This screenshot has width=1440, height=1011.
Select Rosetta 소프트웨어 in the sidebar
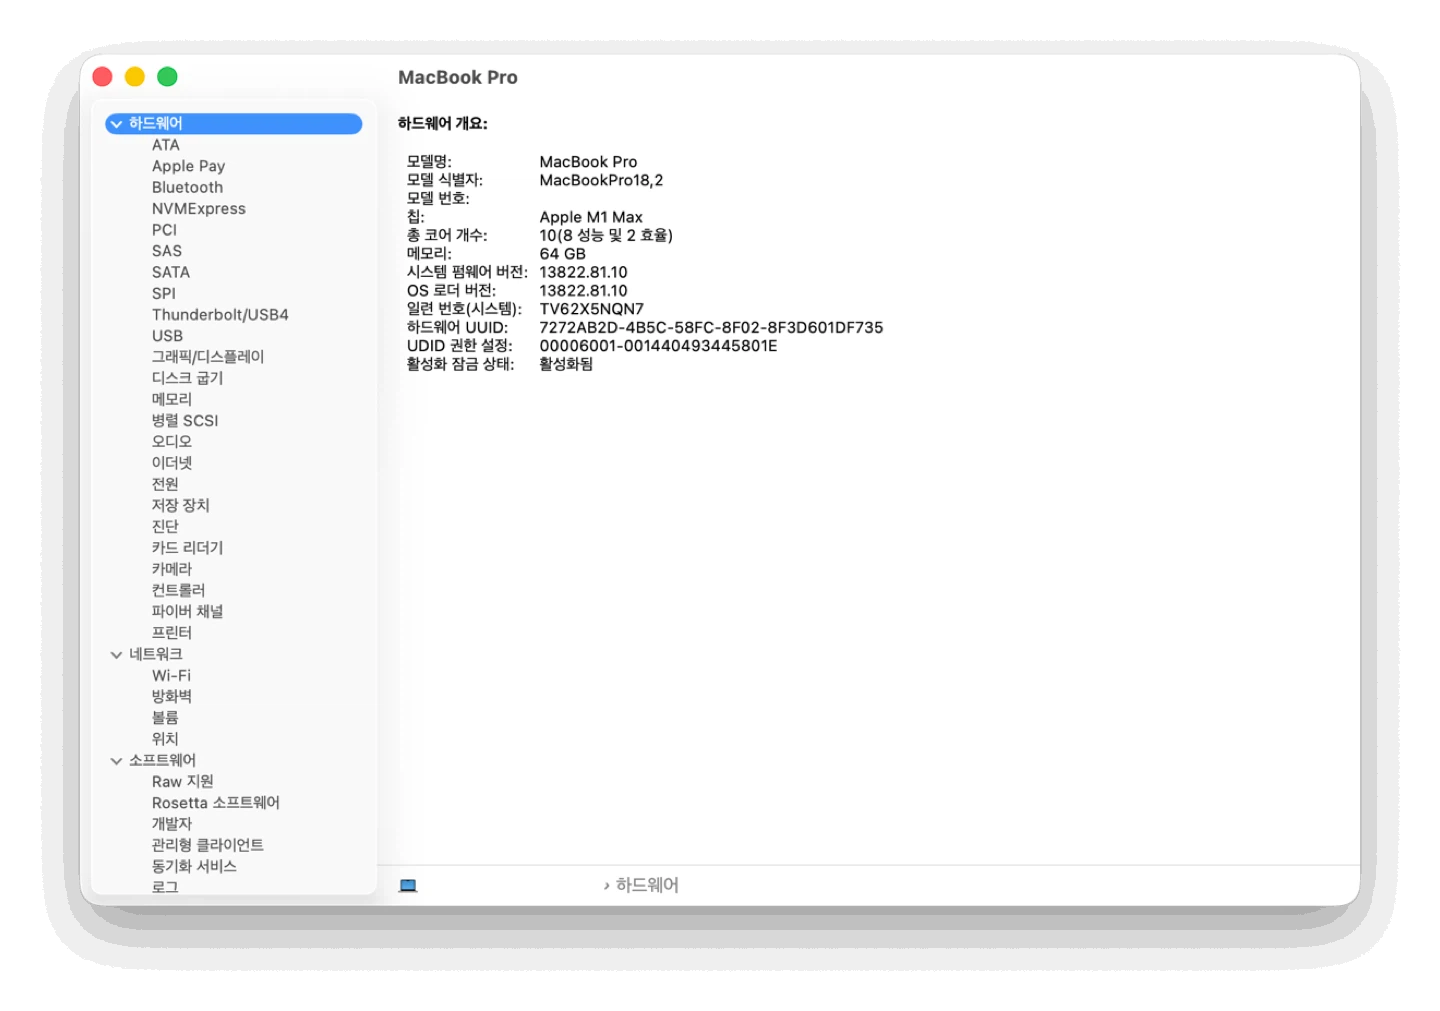tap(216, 803)
